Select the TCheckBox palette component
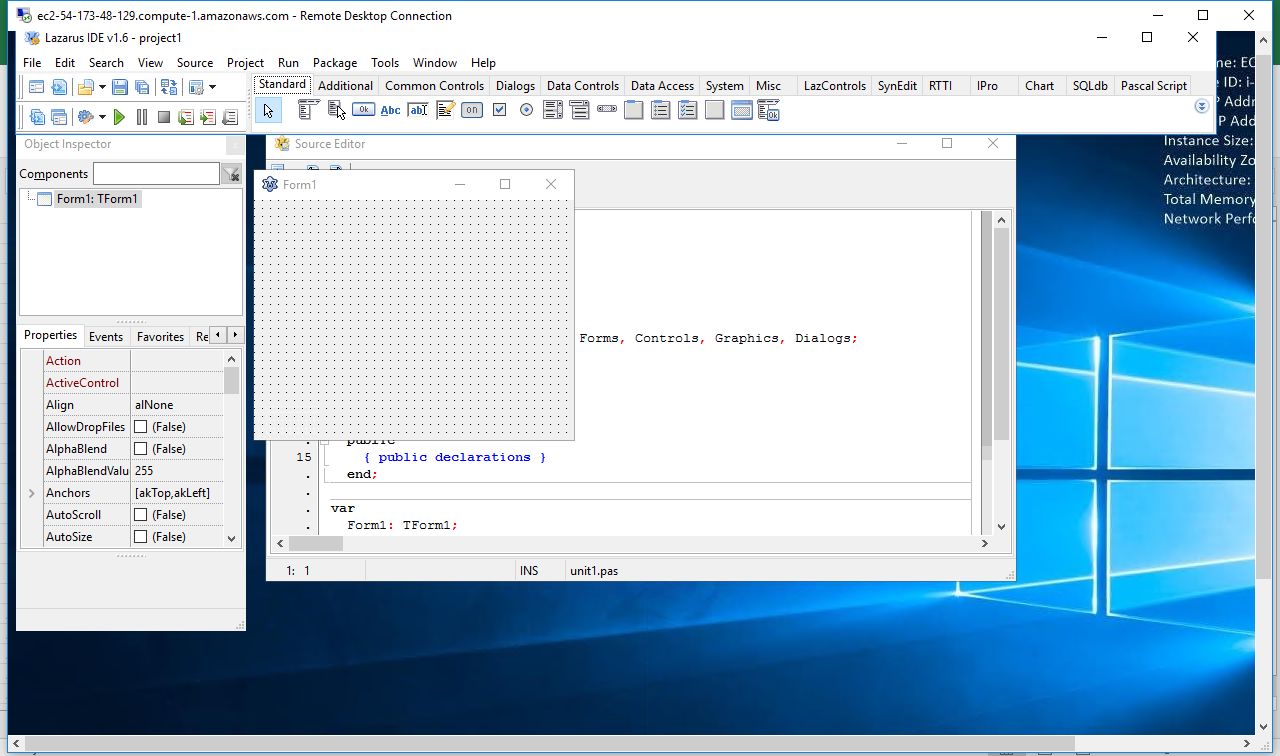1280x756 pixels. (499, 110)
